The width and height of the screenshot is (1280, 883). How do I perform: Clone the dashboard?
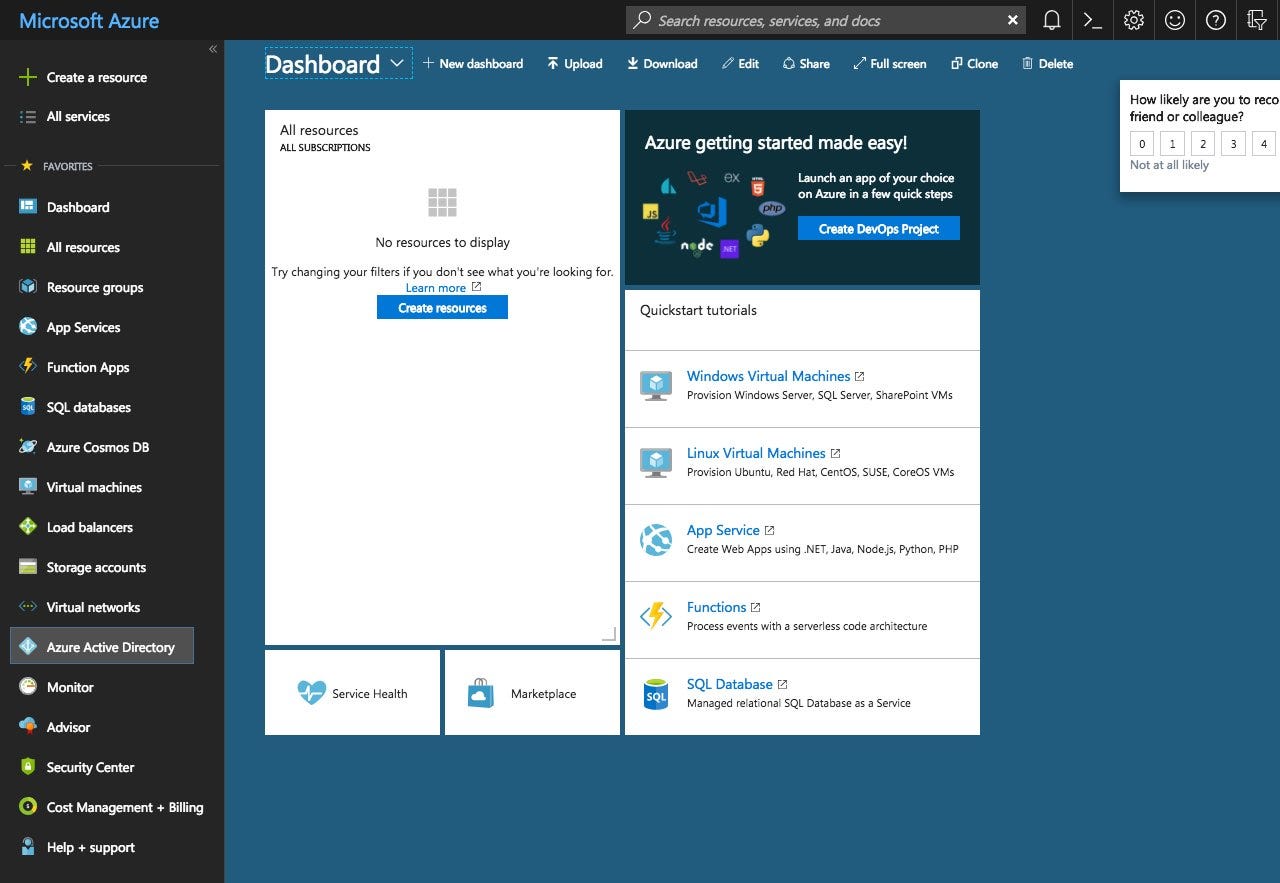point(974,64)
